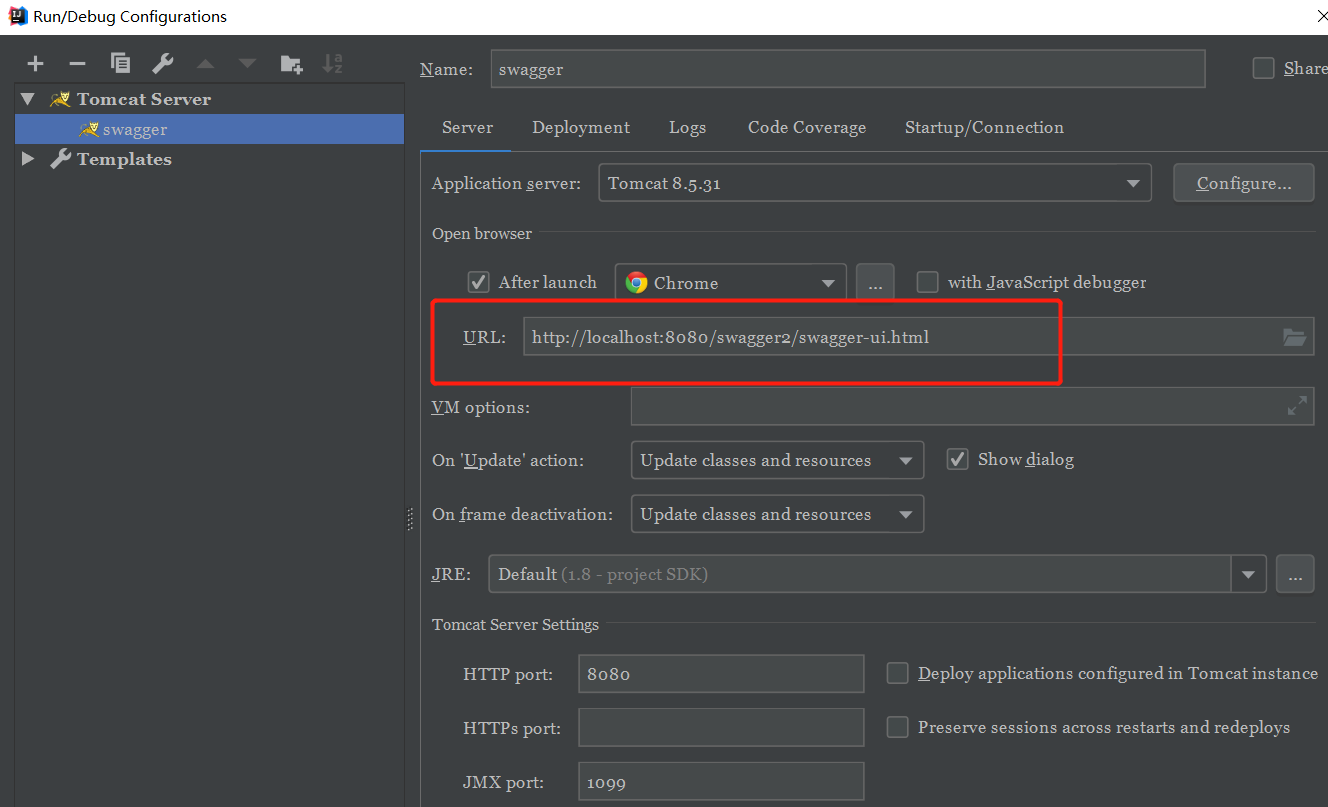Open the Application server dropdown
1328x807 pixels.
click(x=874, y=183)
